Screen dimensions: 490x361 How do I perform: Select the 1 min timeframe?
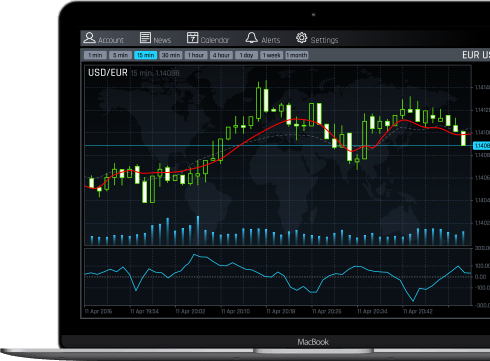pyautogui.click(x=95, y=55)
